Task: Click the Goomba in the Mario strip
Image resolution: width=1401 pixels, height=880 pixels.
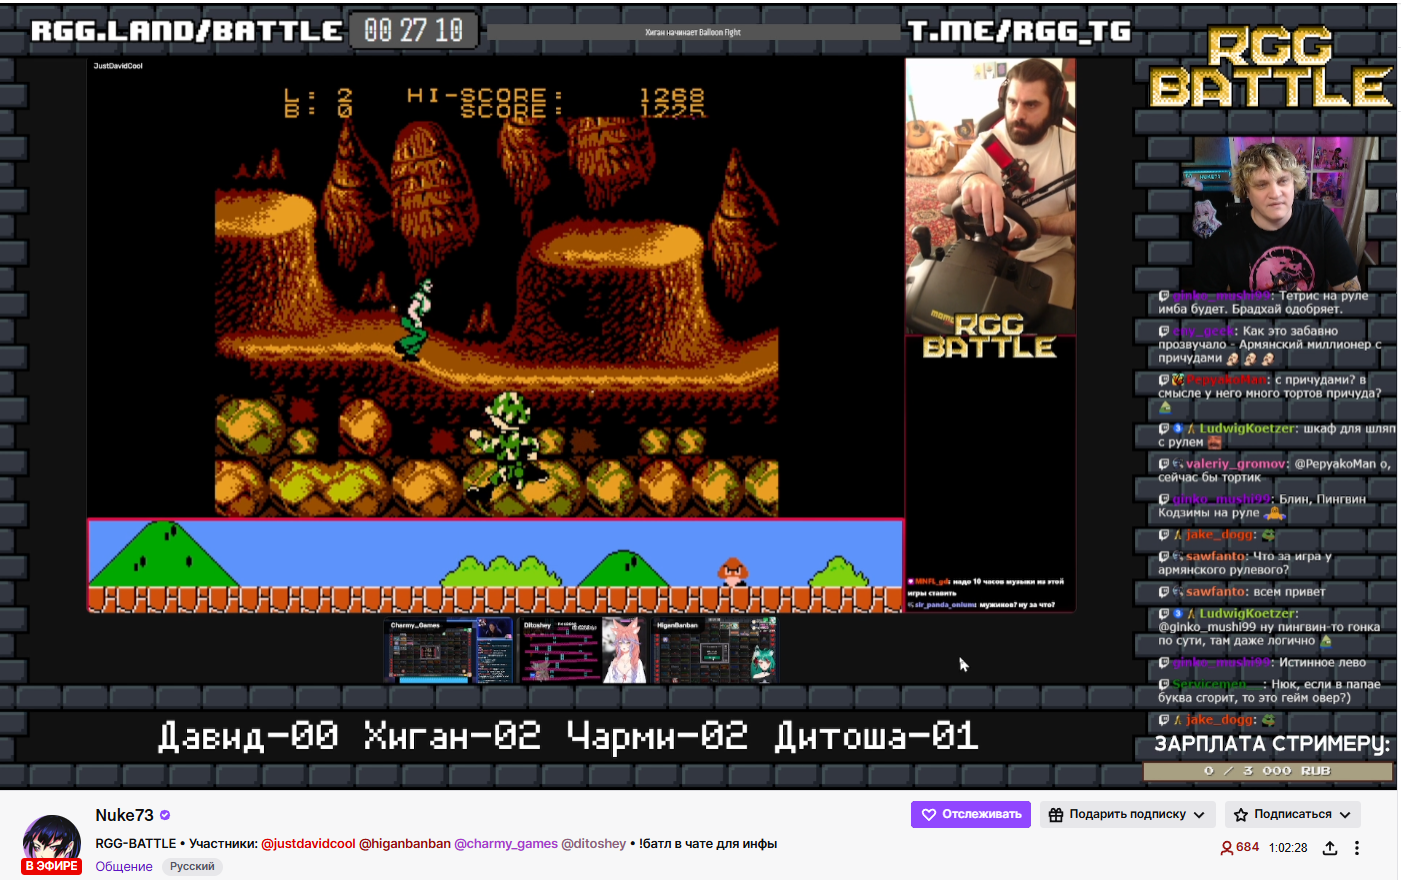Action: [733, 572]
